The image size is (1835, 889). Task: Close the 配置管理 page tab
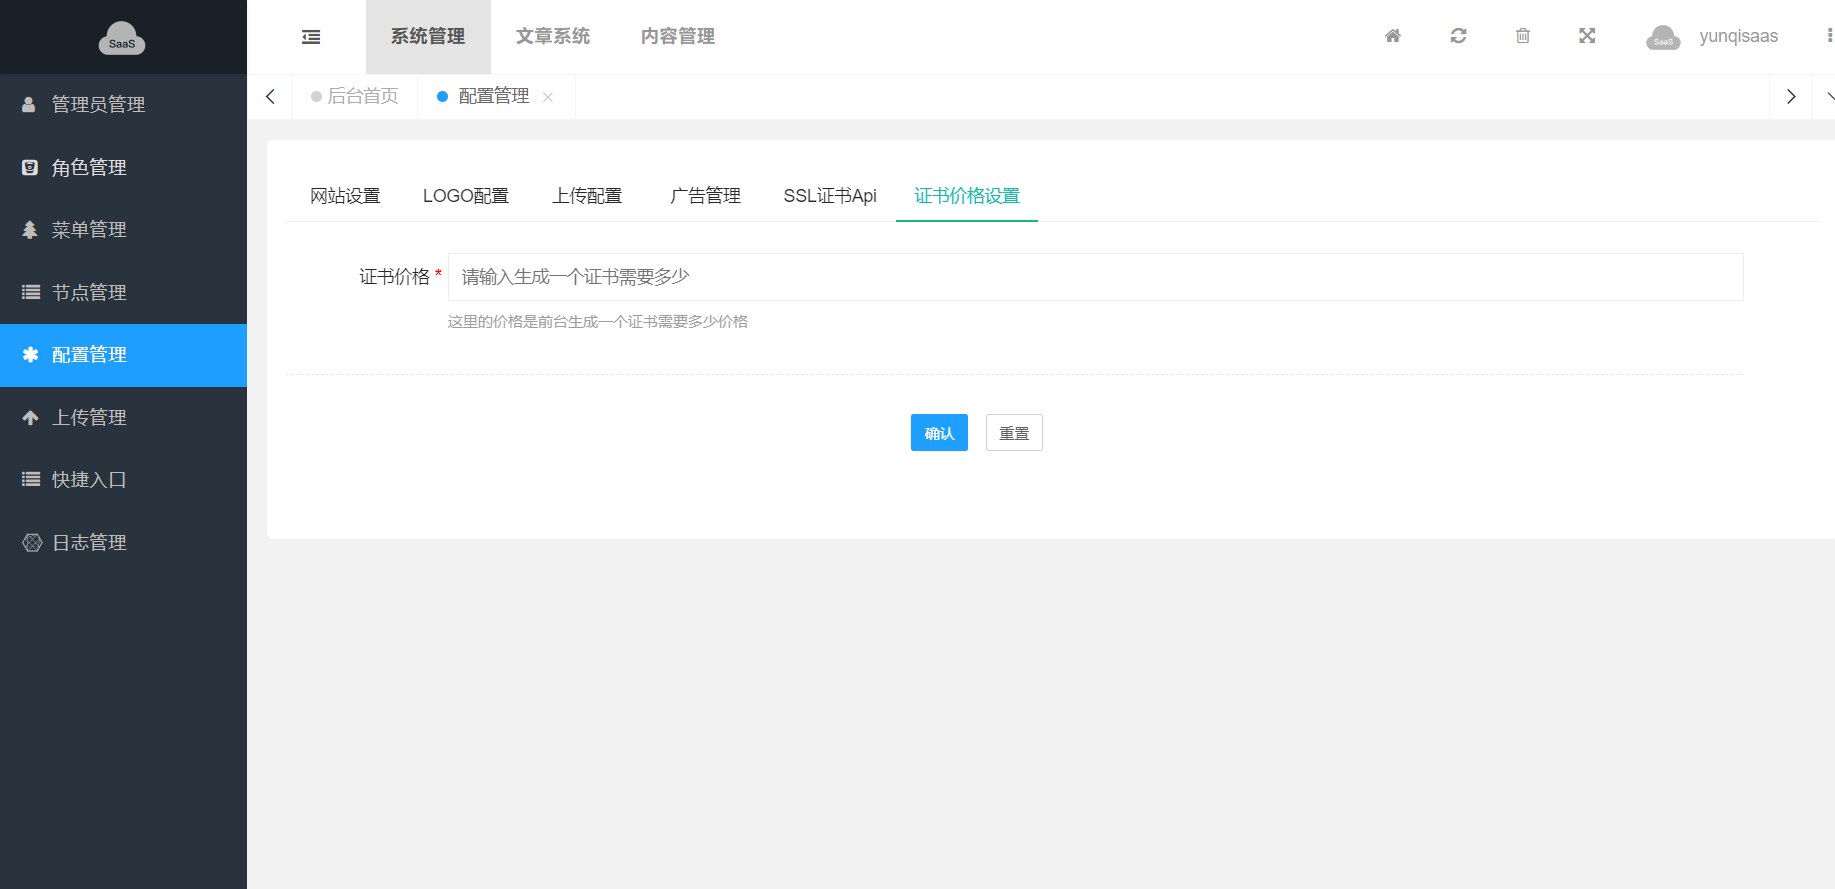[548, 97]
